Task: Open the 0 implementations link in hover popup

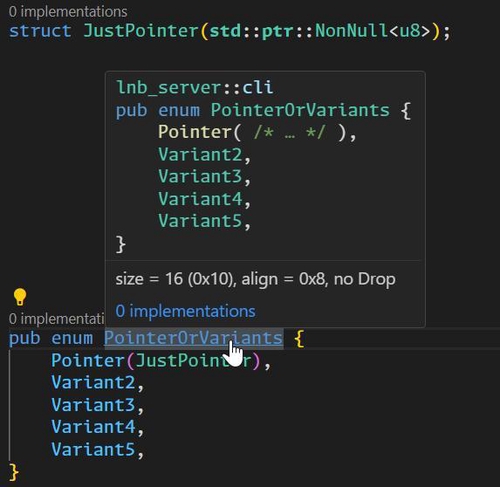Action: (x=185, y=311)
